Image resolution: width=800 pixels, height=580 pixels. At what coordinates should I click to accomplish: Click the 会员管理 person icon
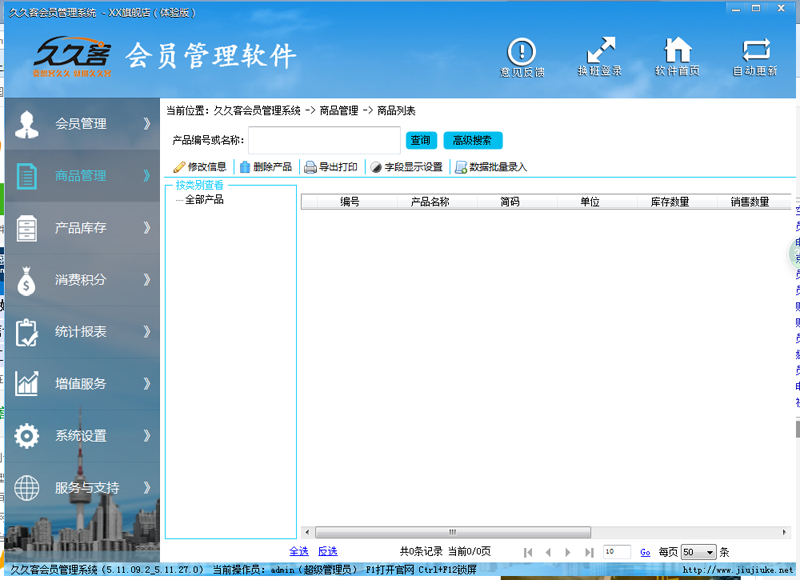click(x=27, y=124)
